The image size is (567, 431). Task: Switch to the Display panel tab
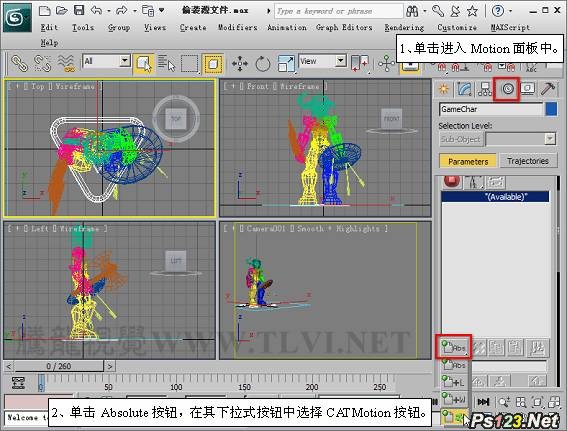coord(528,89)
